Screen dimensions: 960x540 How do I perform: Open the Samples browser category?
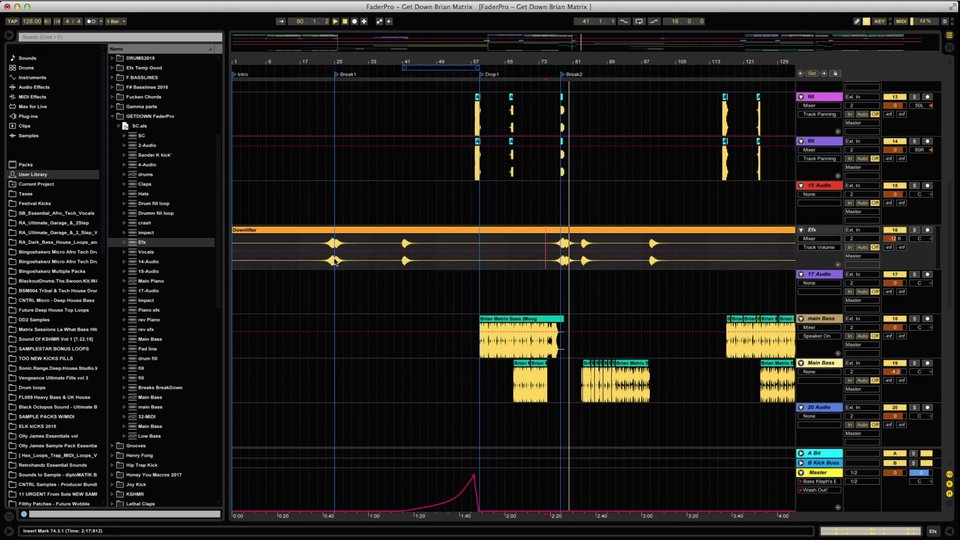tap(28, 136)
